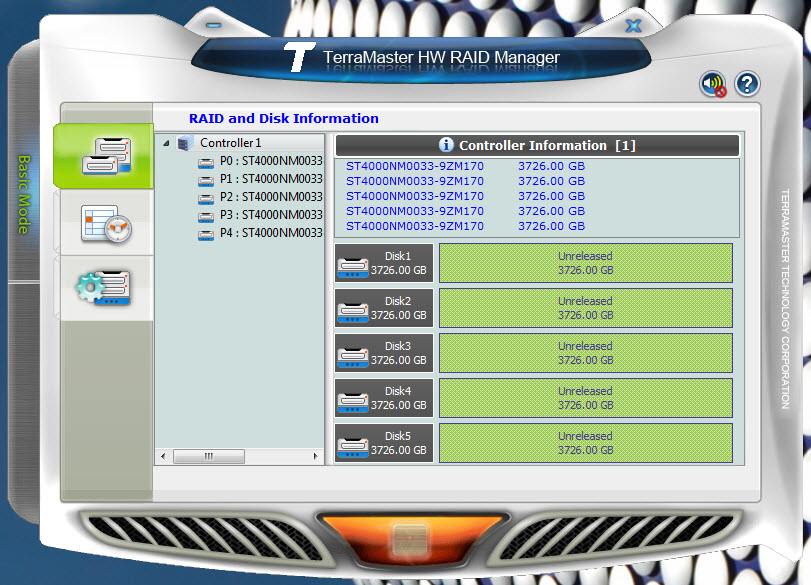Click the TerraMaster T logo
Screen dimensions: 811x585
click(x=299, y=57)
